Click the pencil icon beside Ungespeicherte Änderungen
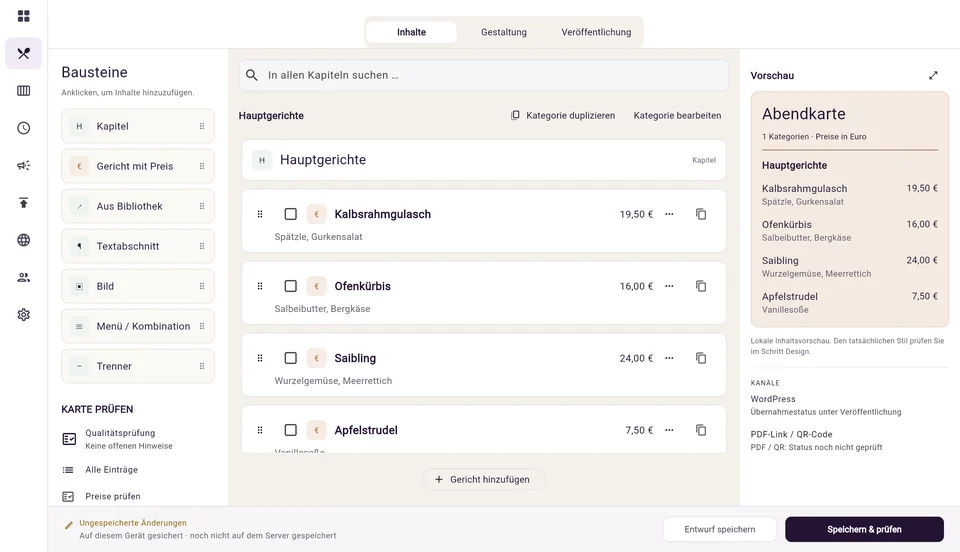960x552 pixels. coord(69,524)
